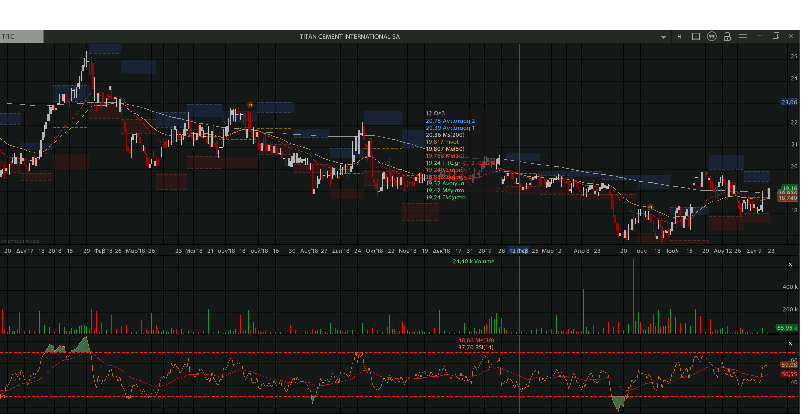The width and height of the screenshot is (802, 414).
Task: Close the chart window
Action: coord(791,36)
